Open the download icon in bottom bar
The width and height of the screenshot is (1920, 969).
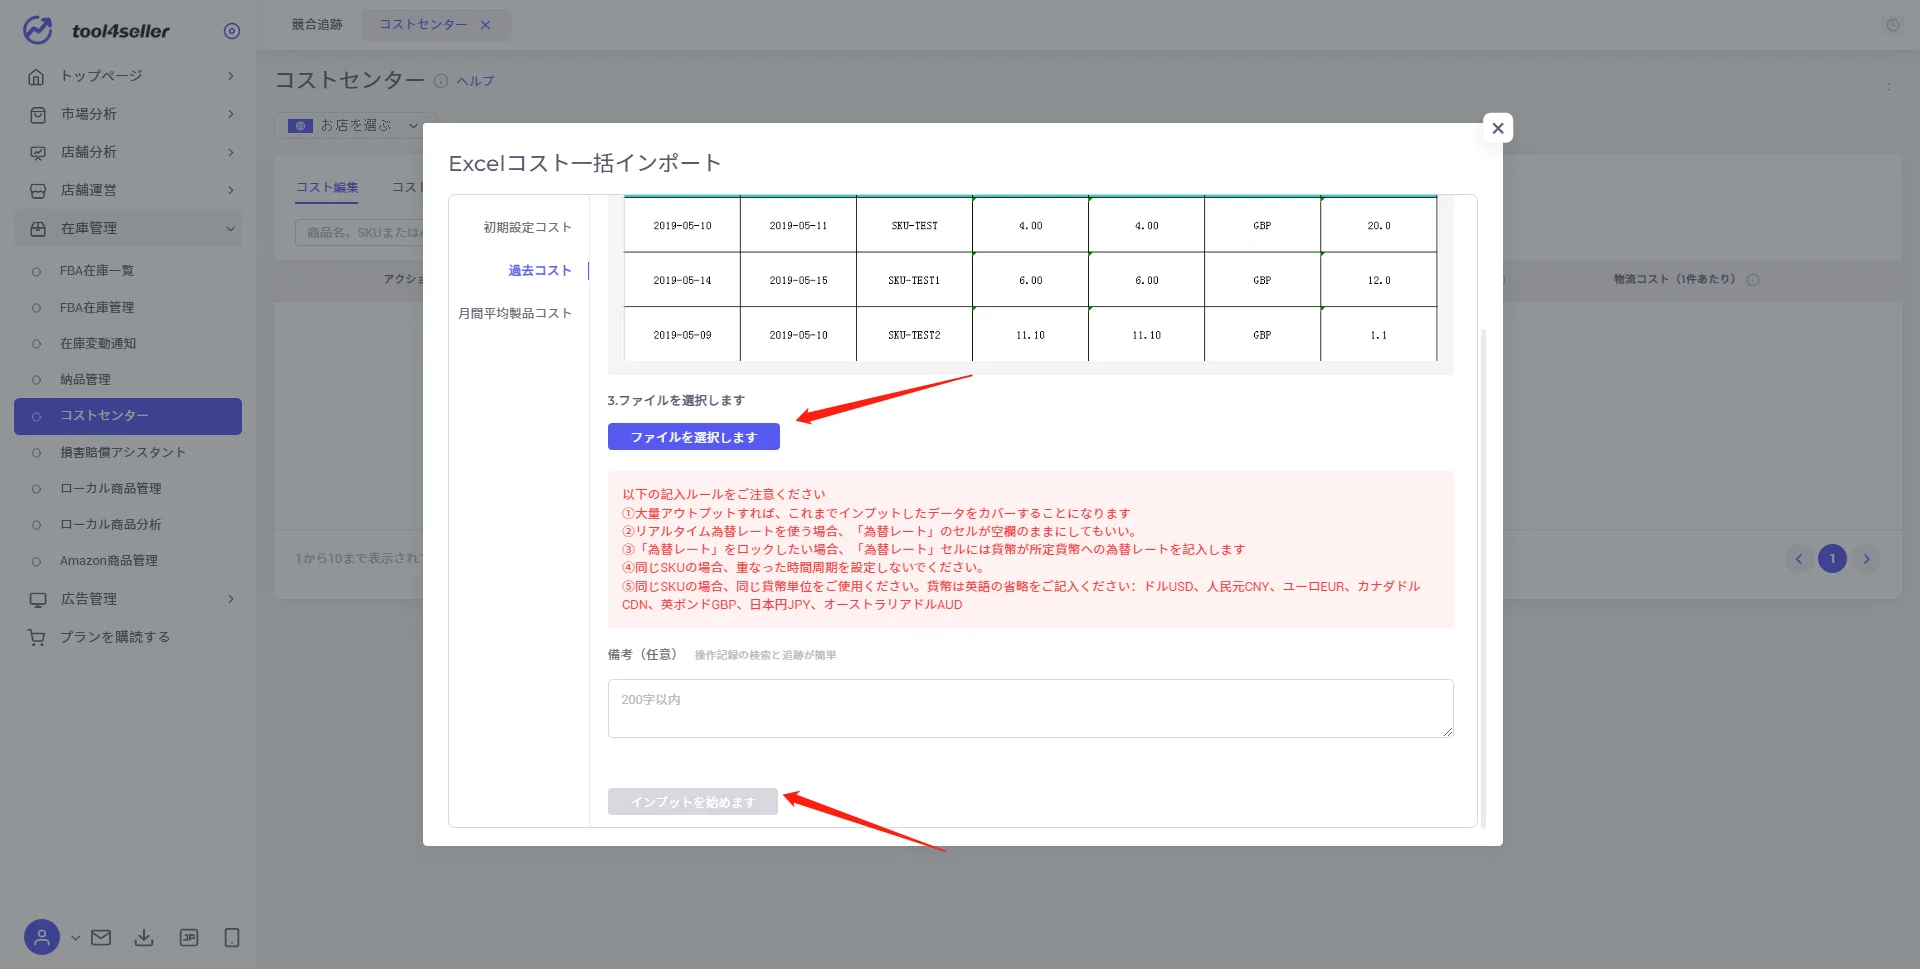pyautogui.click(x=144, y=938)
